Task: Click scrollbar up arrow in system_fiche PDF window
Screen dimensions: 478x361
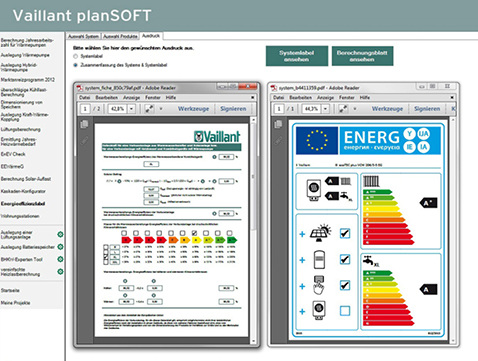Action: (x=253, y=119)
